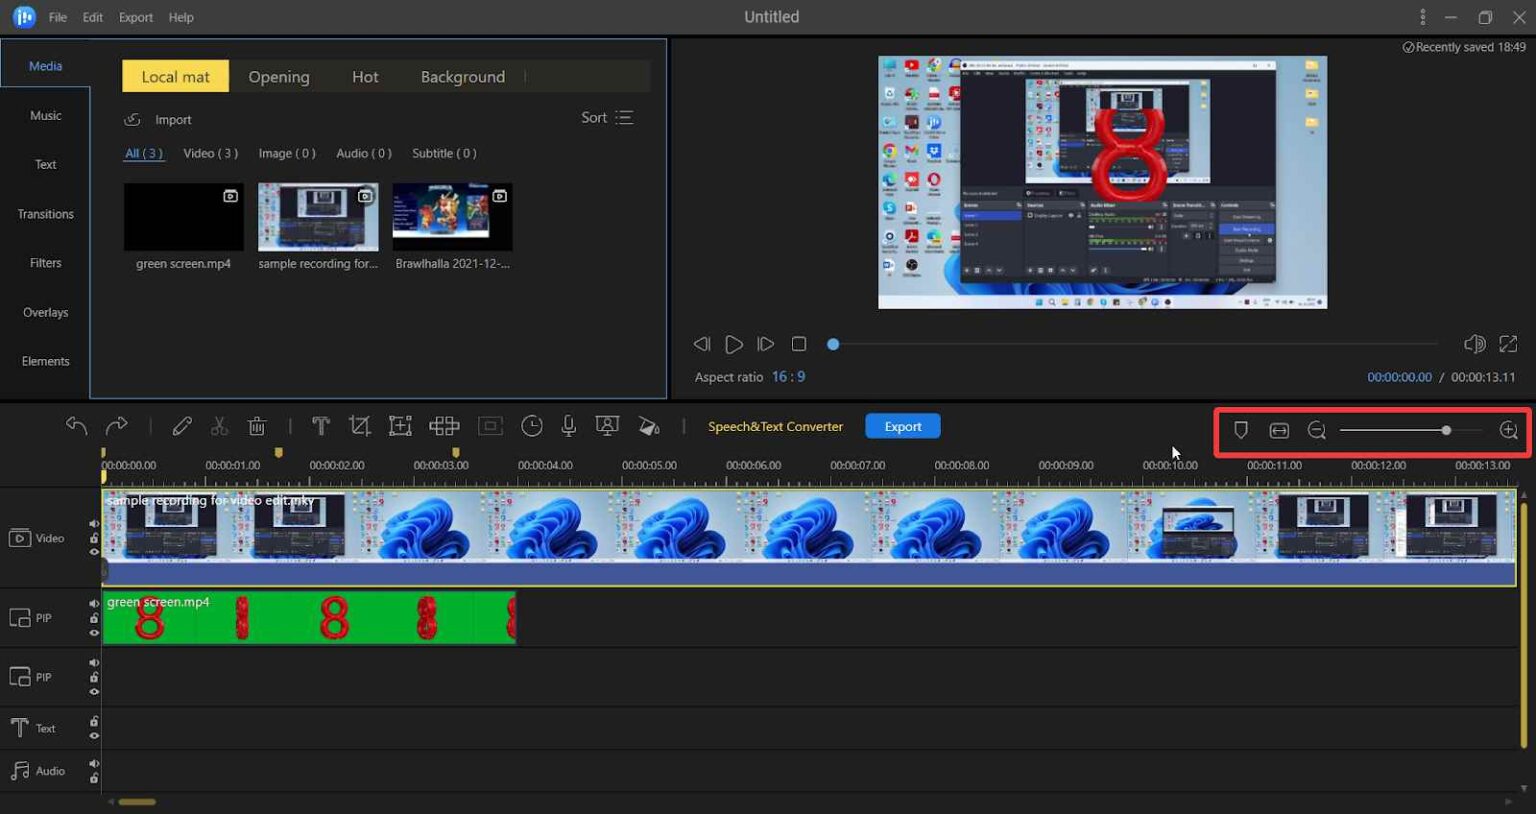Click the screen recorder presenter icon
This screenshot has height=814, width=1536.
pyautogui.click(x=607, y=426)
